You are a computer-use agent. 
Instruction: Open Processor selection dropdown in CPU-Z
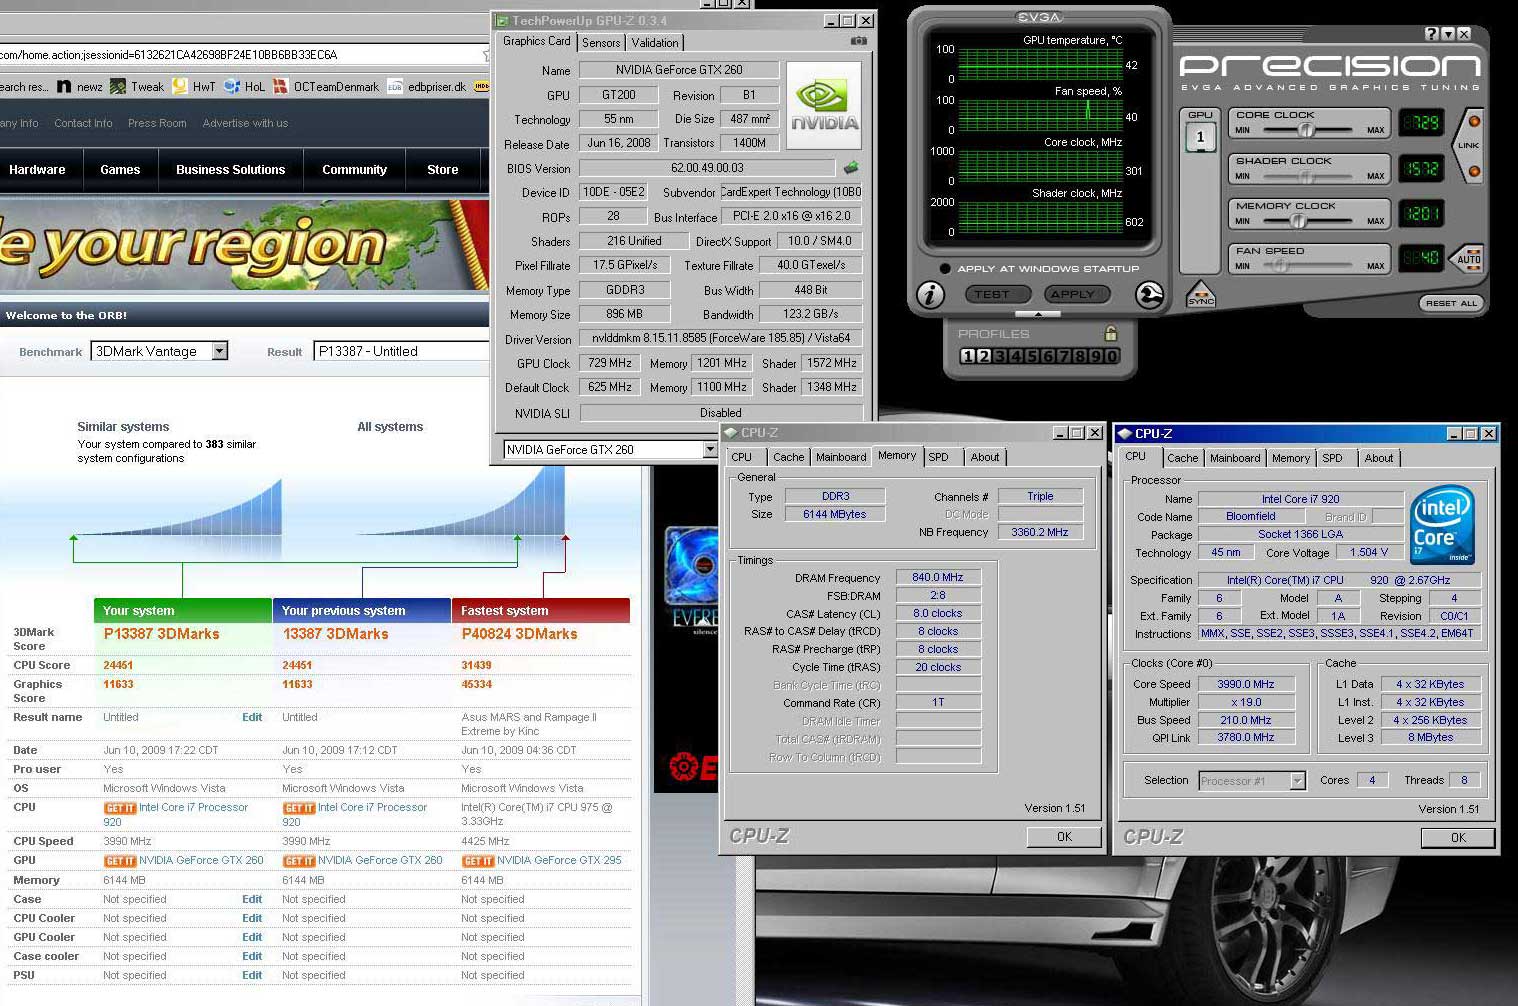tap(1298, 781)
